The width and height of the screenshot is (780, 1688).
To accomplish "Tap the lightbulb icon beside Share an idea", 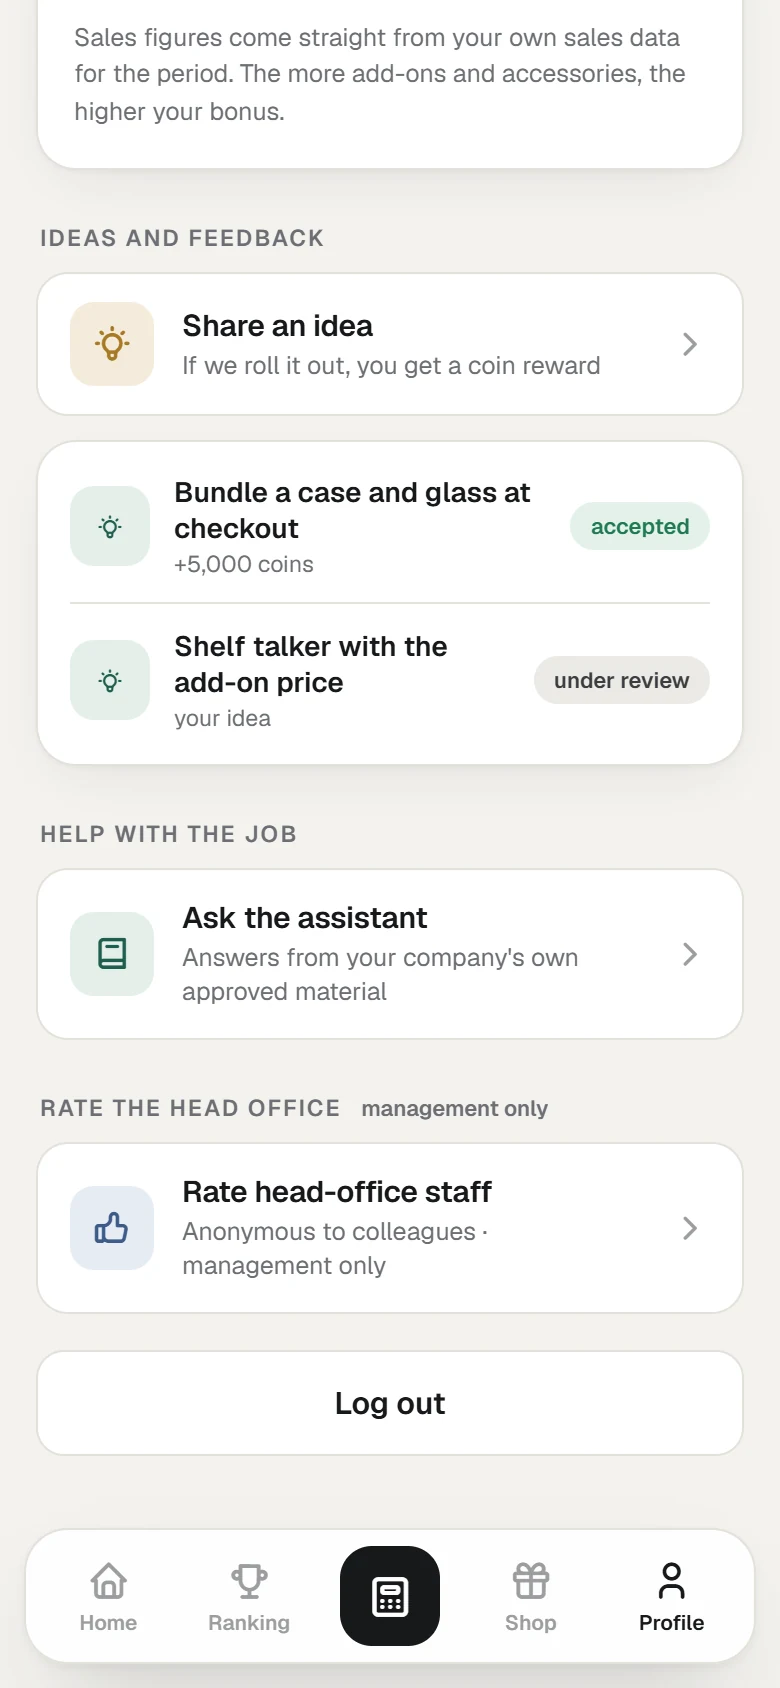I will tap(112, 344).
